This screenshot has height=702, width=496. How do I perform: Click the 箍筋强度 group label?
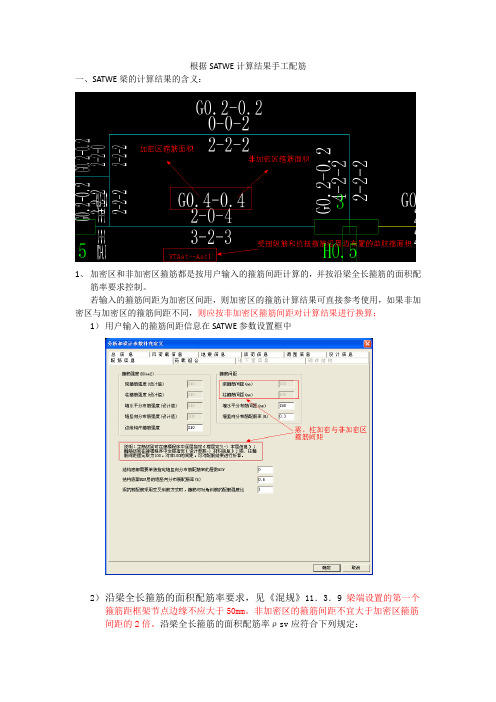[x=138, y=373]
